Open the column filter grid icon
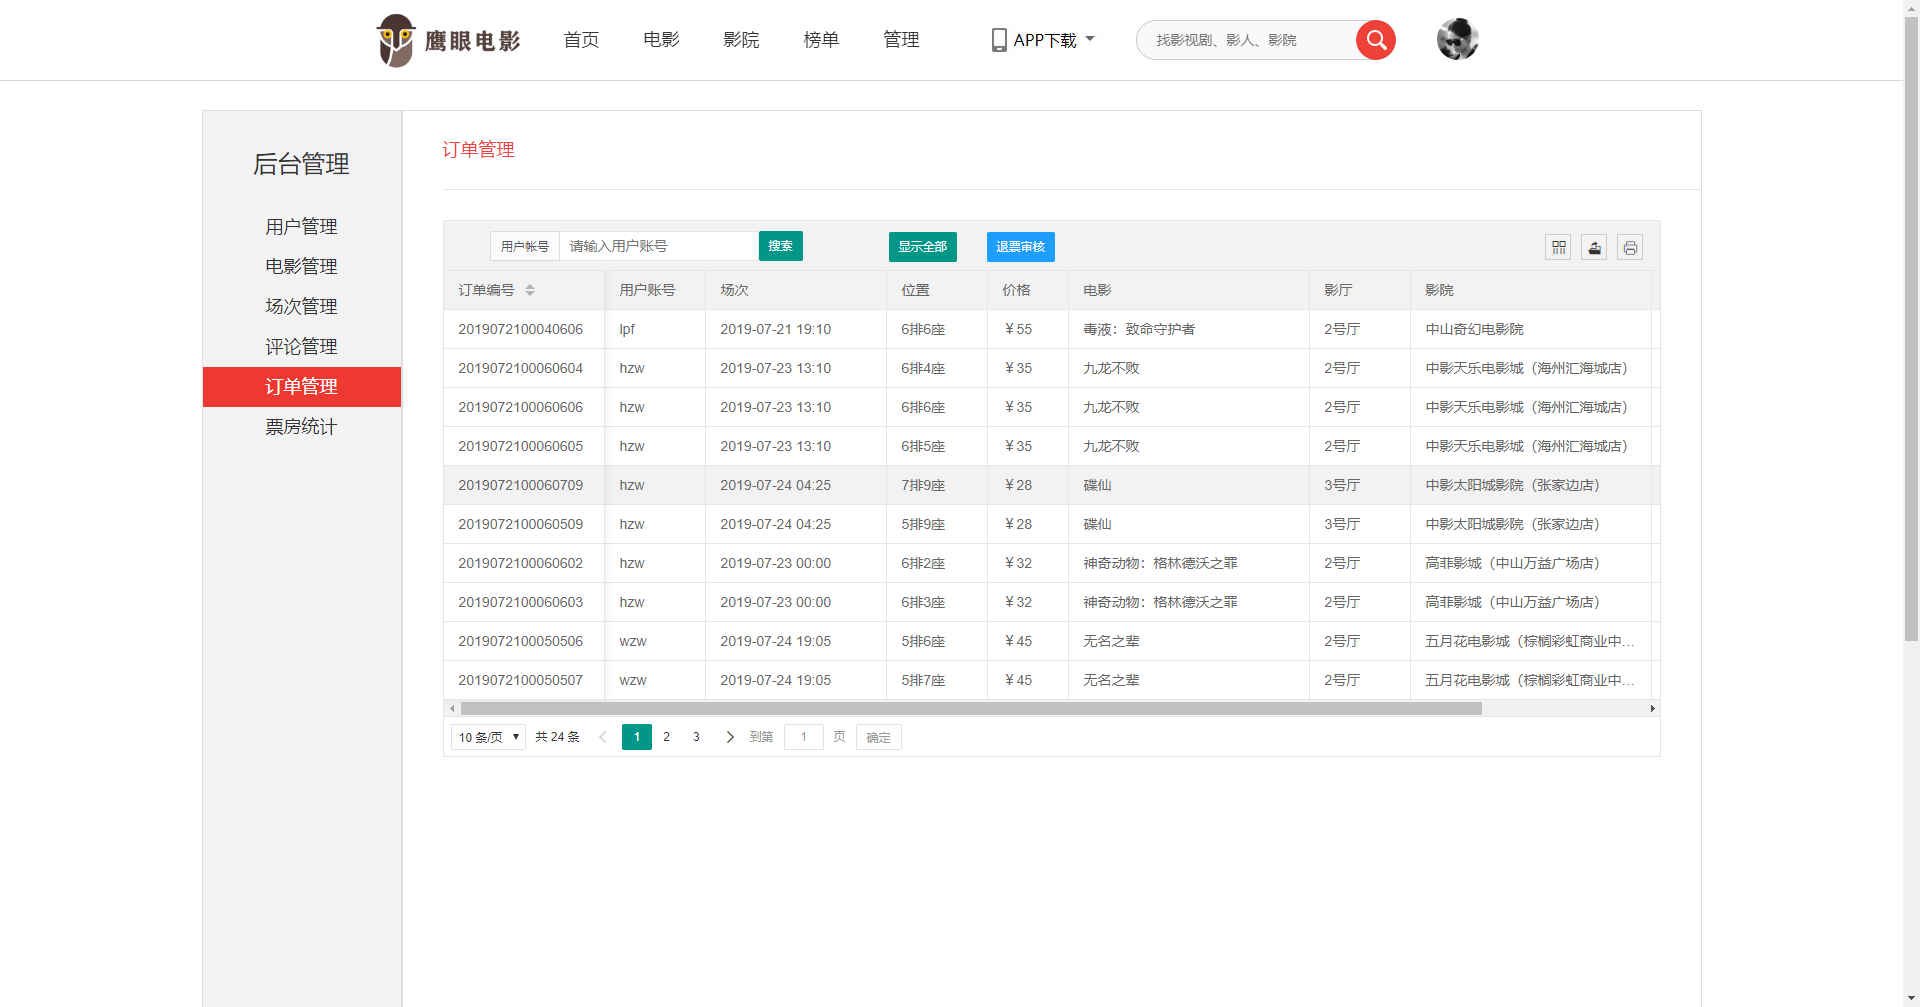Screen dimensions: 1920x1007 click(x=1558, y=247)
